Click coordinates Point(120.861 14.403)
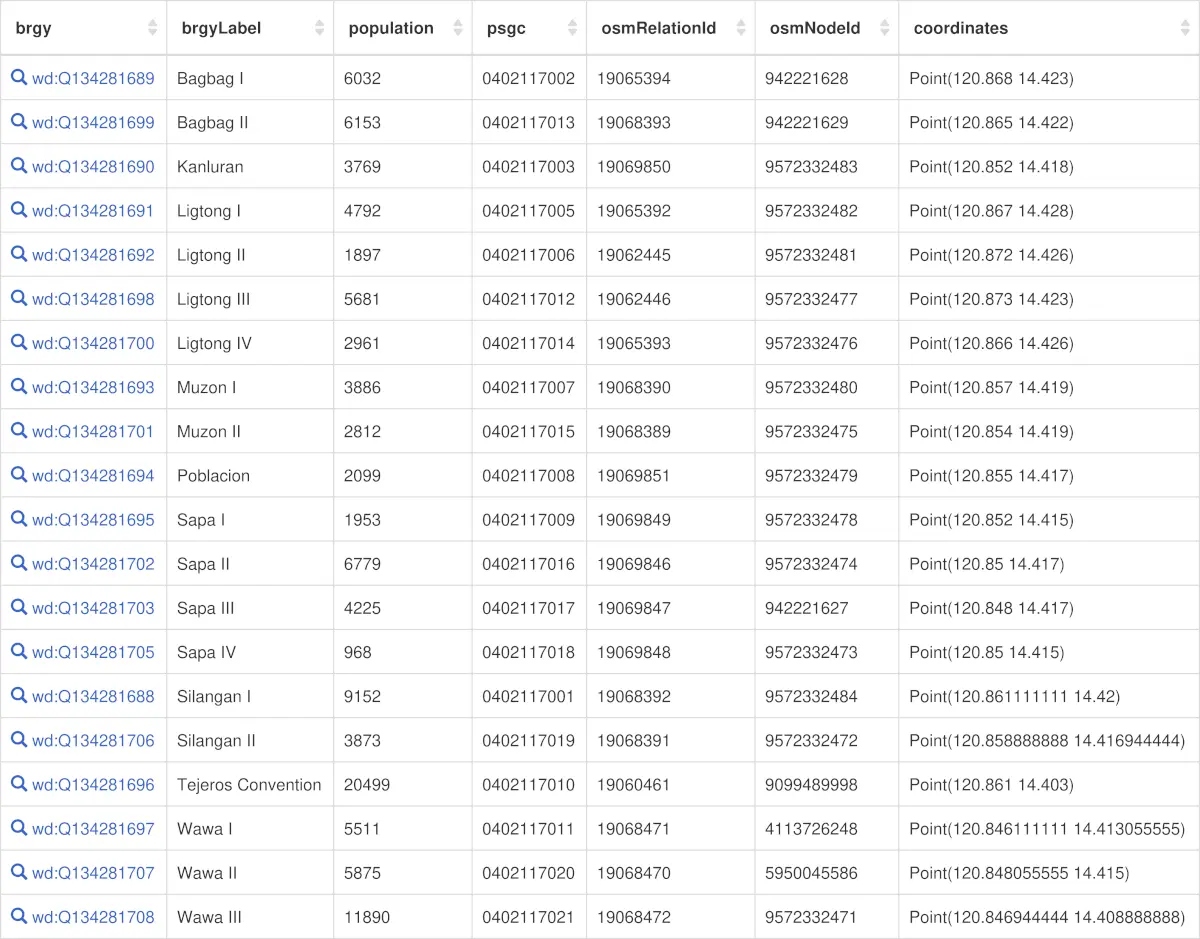This screenshot has width=1200, height=939. 991,784
